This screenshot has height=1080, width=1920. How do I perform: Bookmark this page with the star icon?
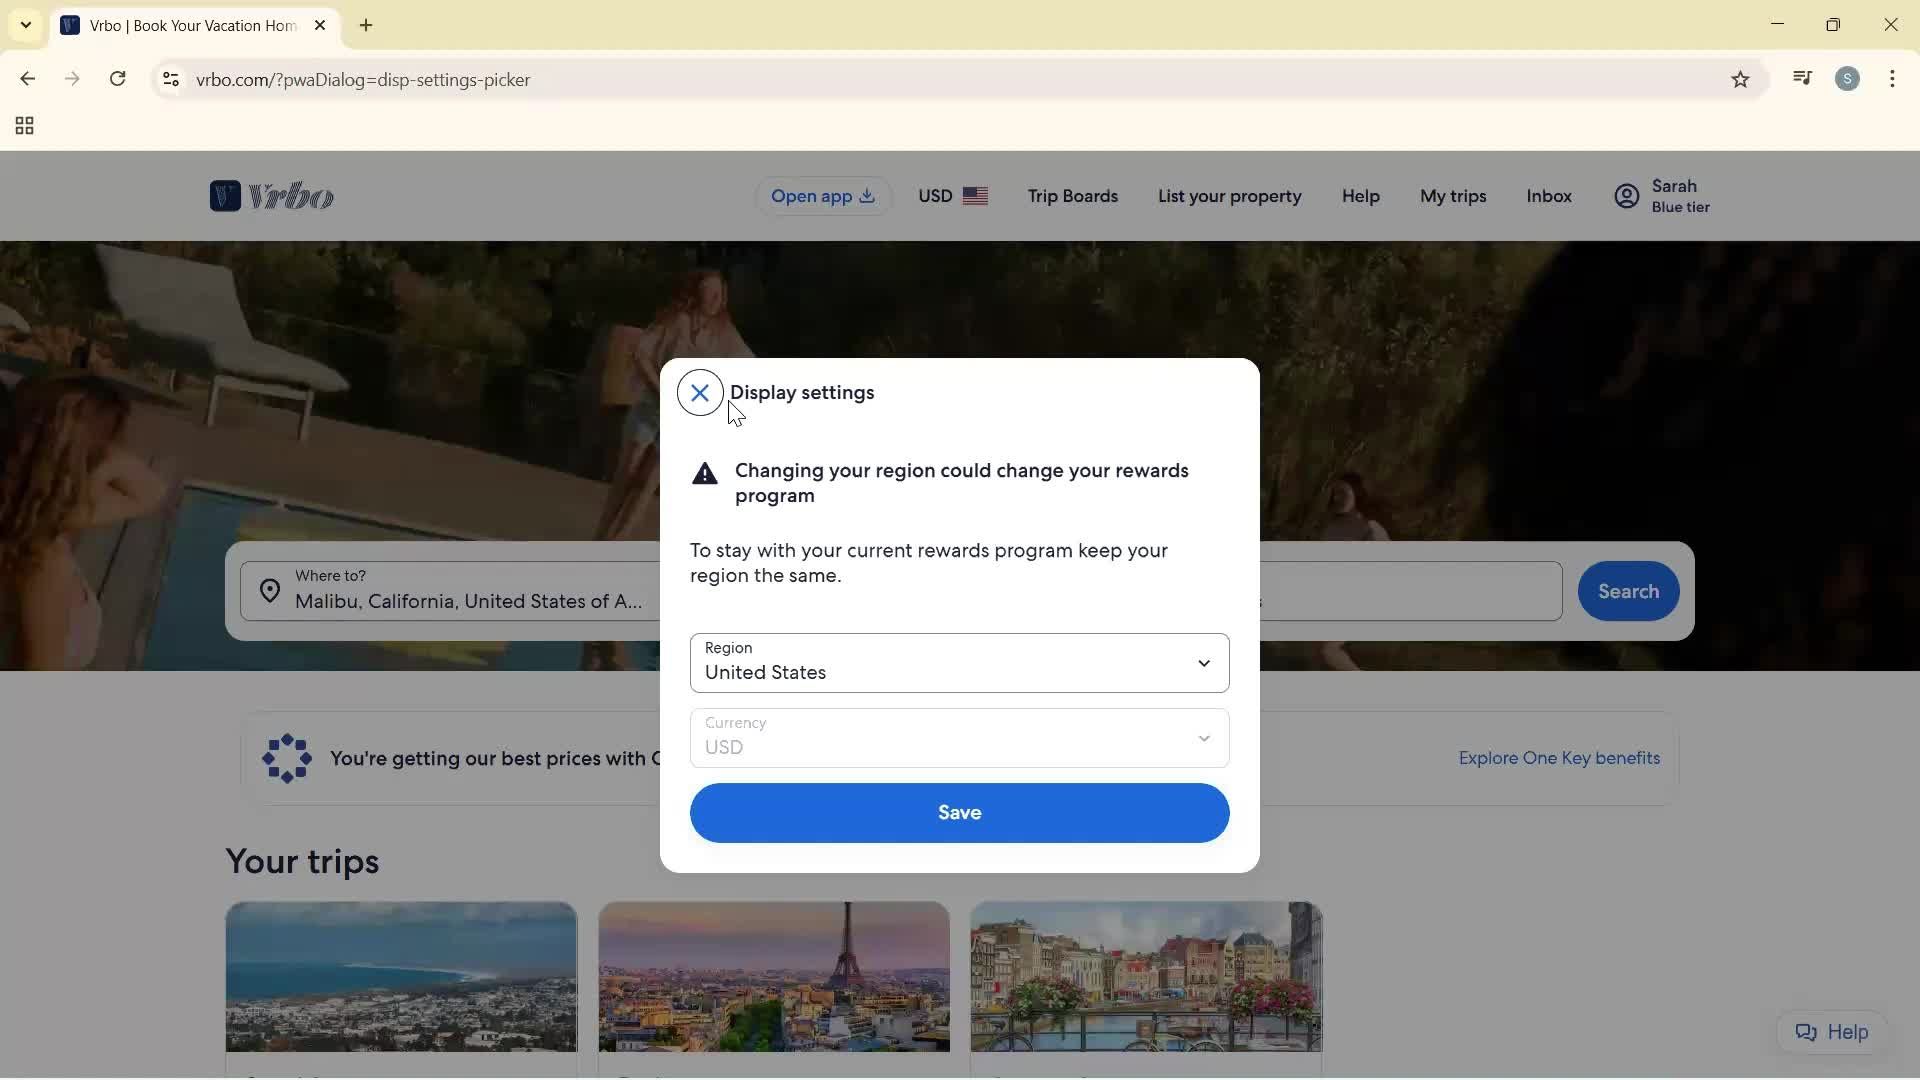[1740, 79]
